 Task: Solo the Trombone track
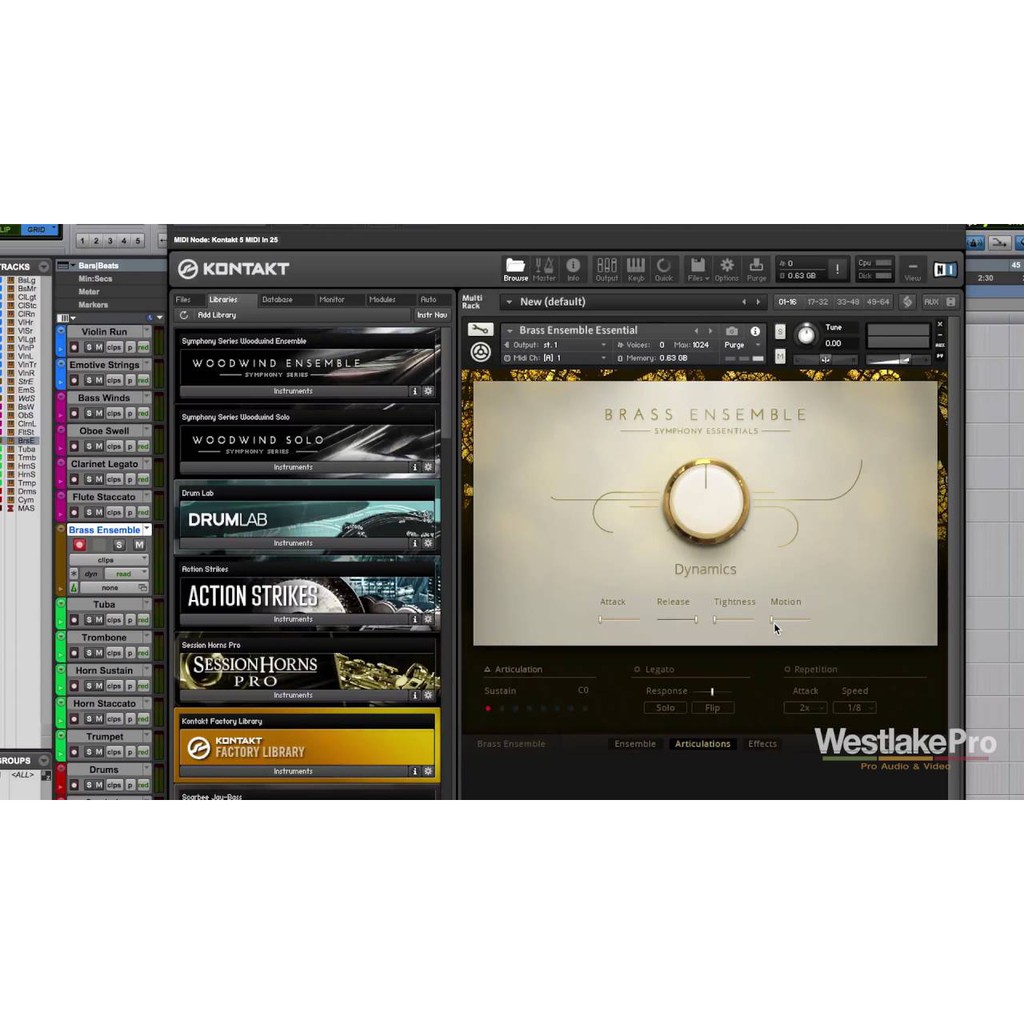[x=89, y=653]
